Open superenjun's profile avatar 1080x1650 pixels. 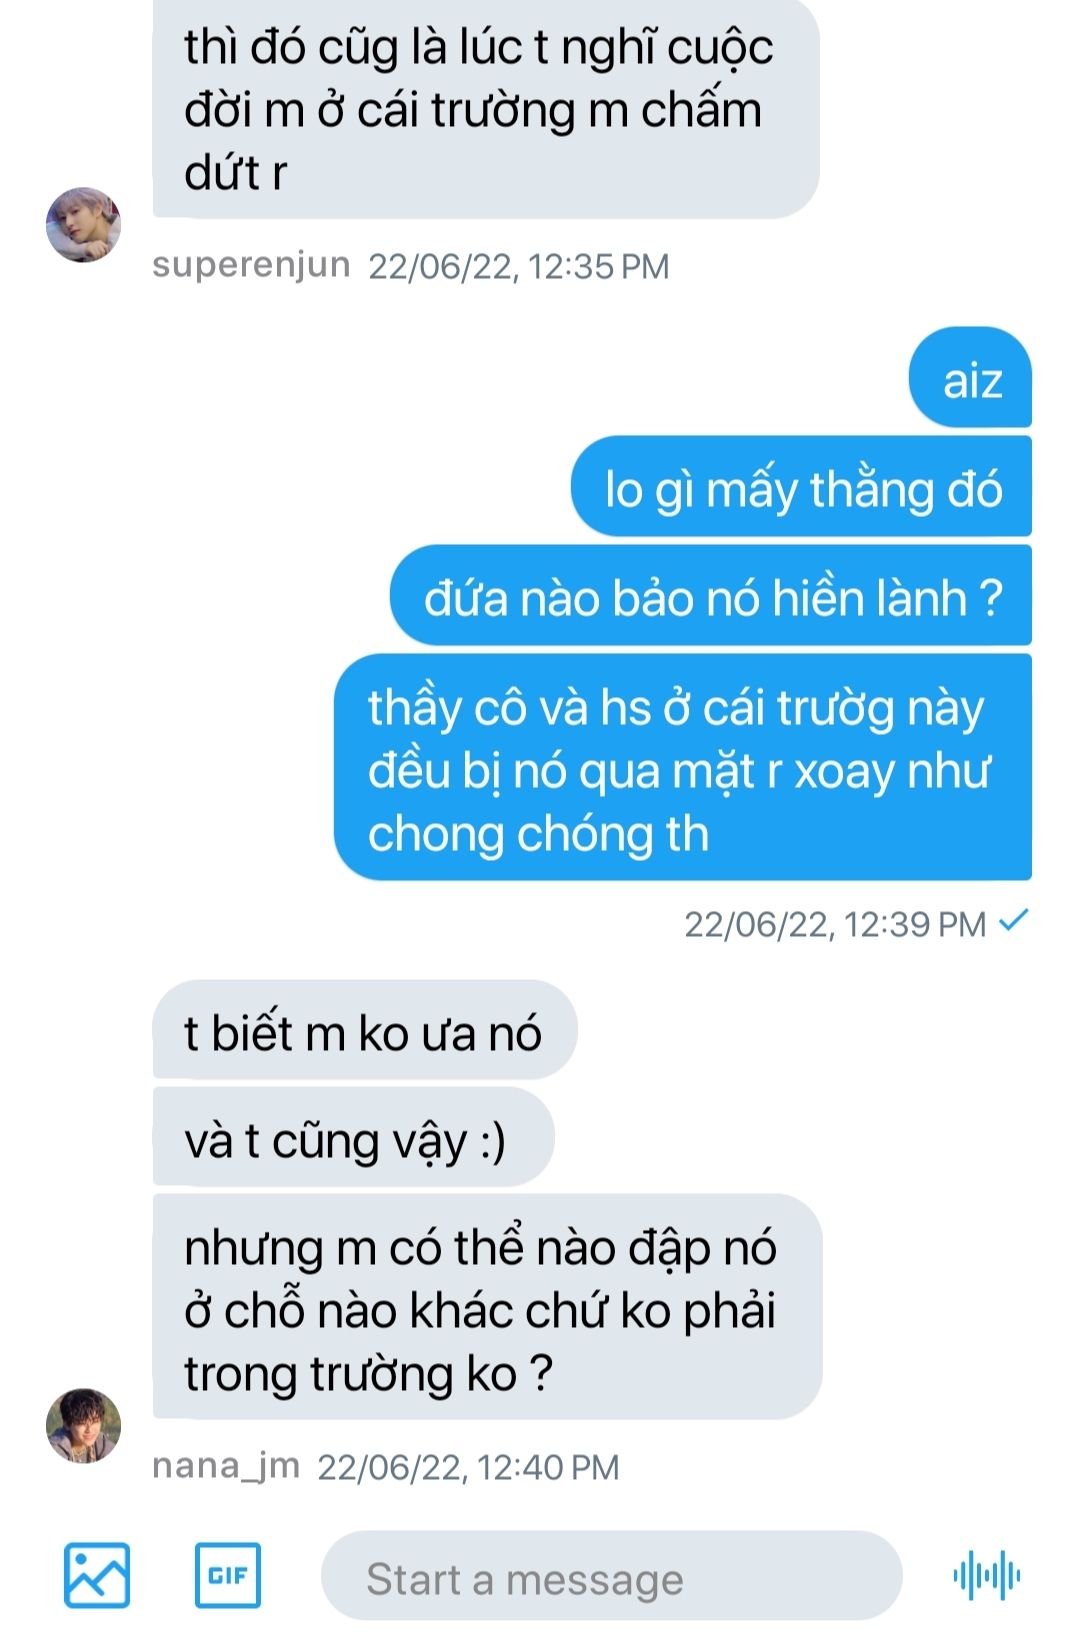[x=84, y=224]
